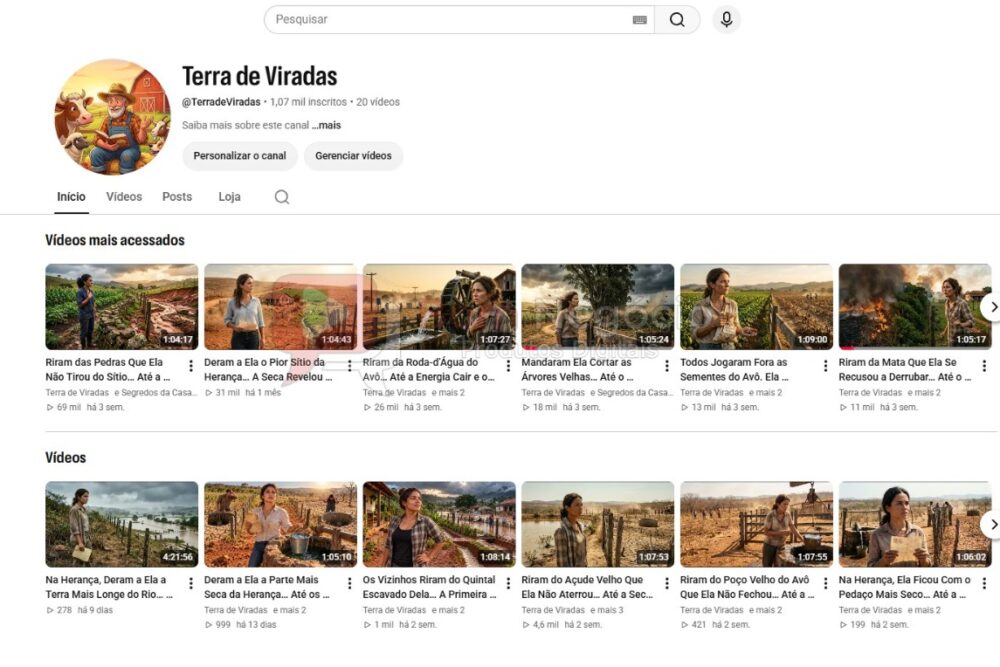Click title 'Os Vizinhos Riram do Quintal Escavado'
The height and width of the screenshot is (667, 1000).
click(x=429, y=587)
